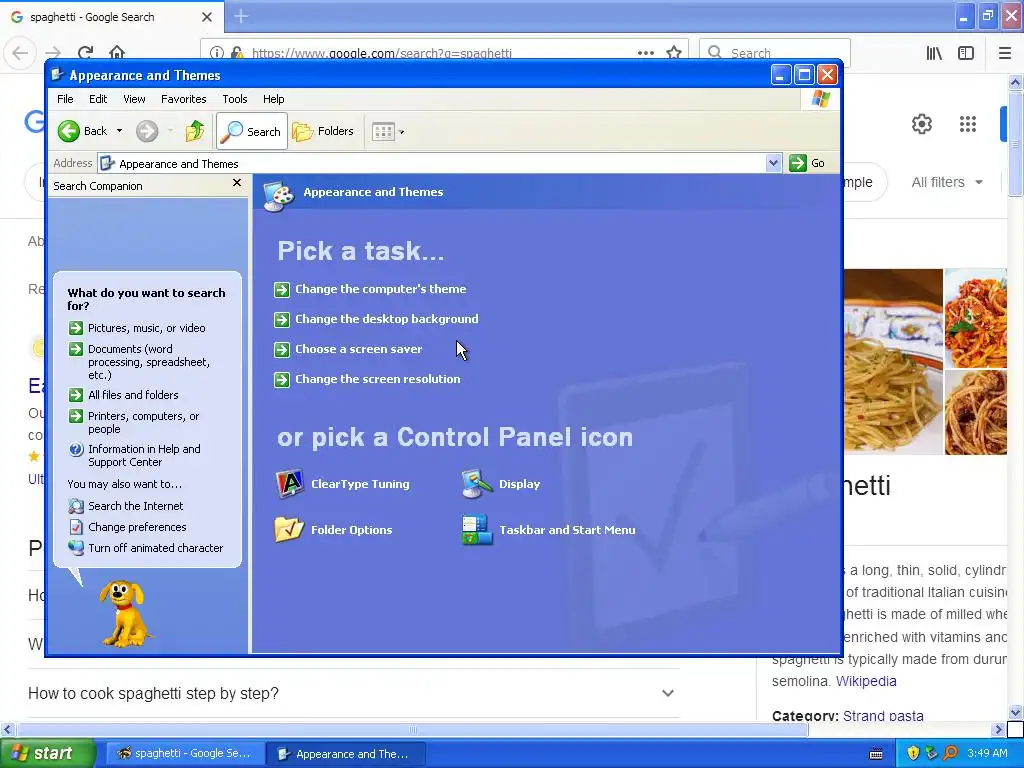Click the Appearance and Themes address field

point(431,163)
